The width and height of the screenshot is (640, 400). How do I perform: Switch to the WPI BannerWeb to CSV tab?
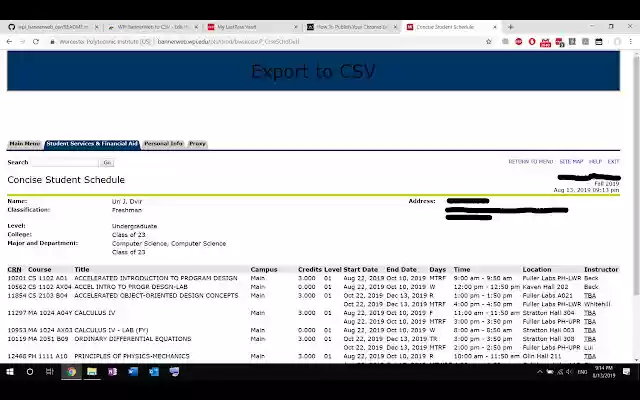pyautogui.click(x=152, y=27)
